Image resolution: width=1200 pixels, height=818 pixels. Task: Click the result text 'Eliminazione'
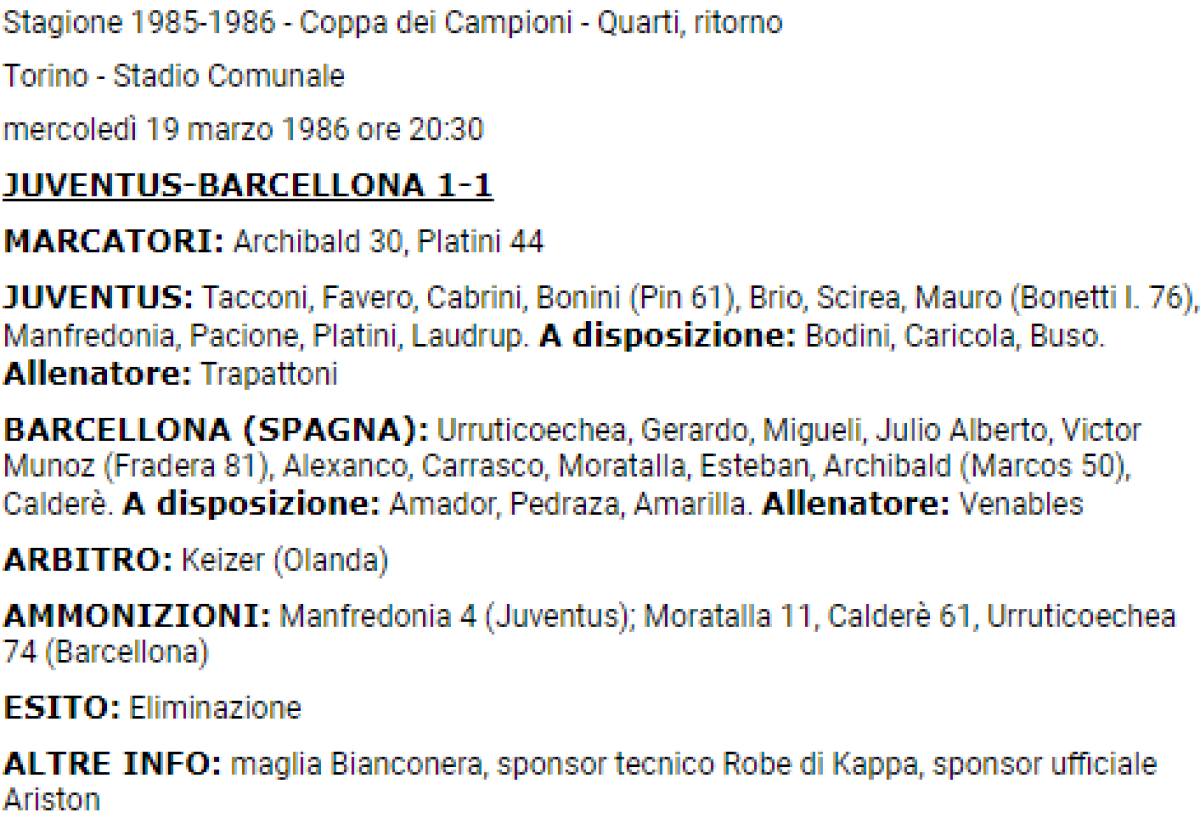pyautogui.click(x=215, y=709)
